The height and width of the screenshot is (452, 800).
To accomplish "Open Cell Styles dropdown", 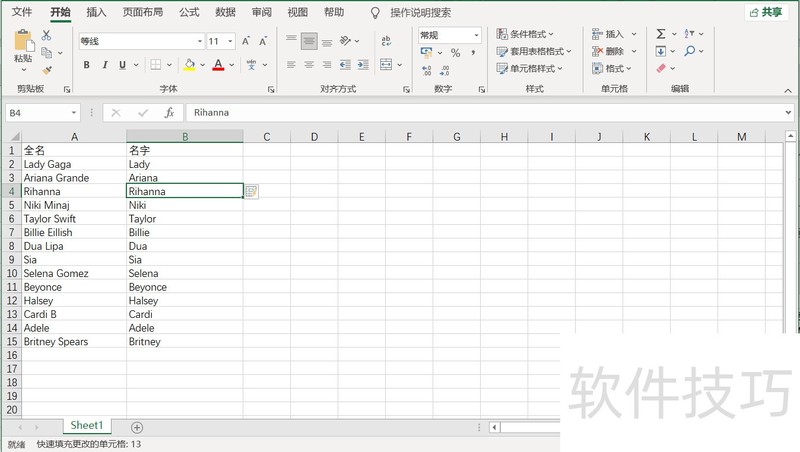I will click(529, 68).
